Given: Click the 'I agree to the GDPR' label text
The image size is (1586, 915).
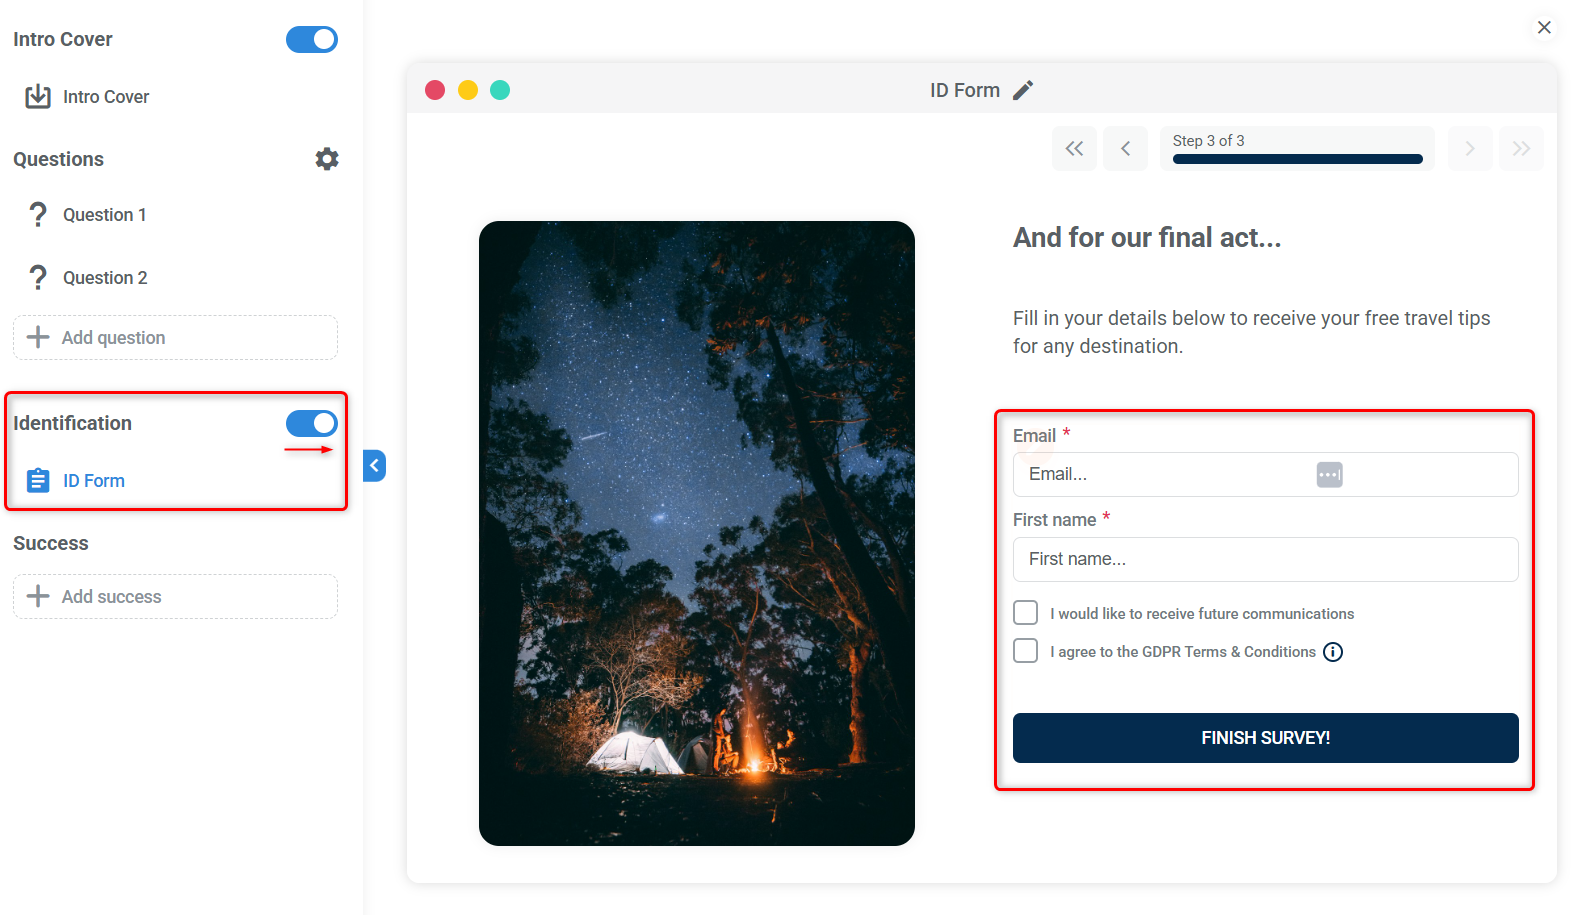Looking at the screenshot, I should [1183, 652].
